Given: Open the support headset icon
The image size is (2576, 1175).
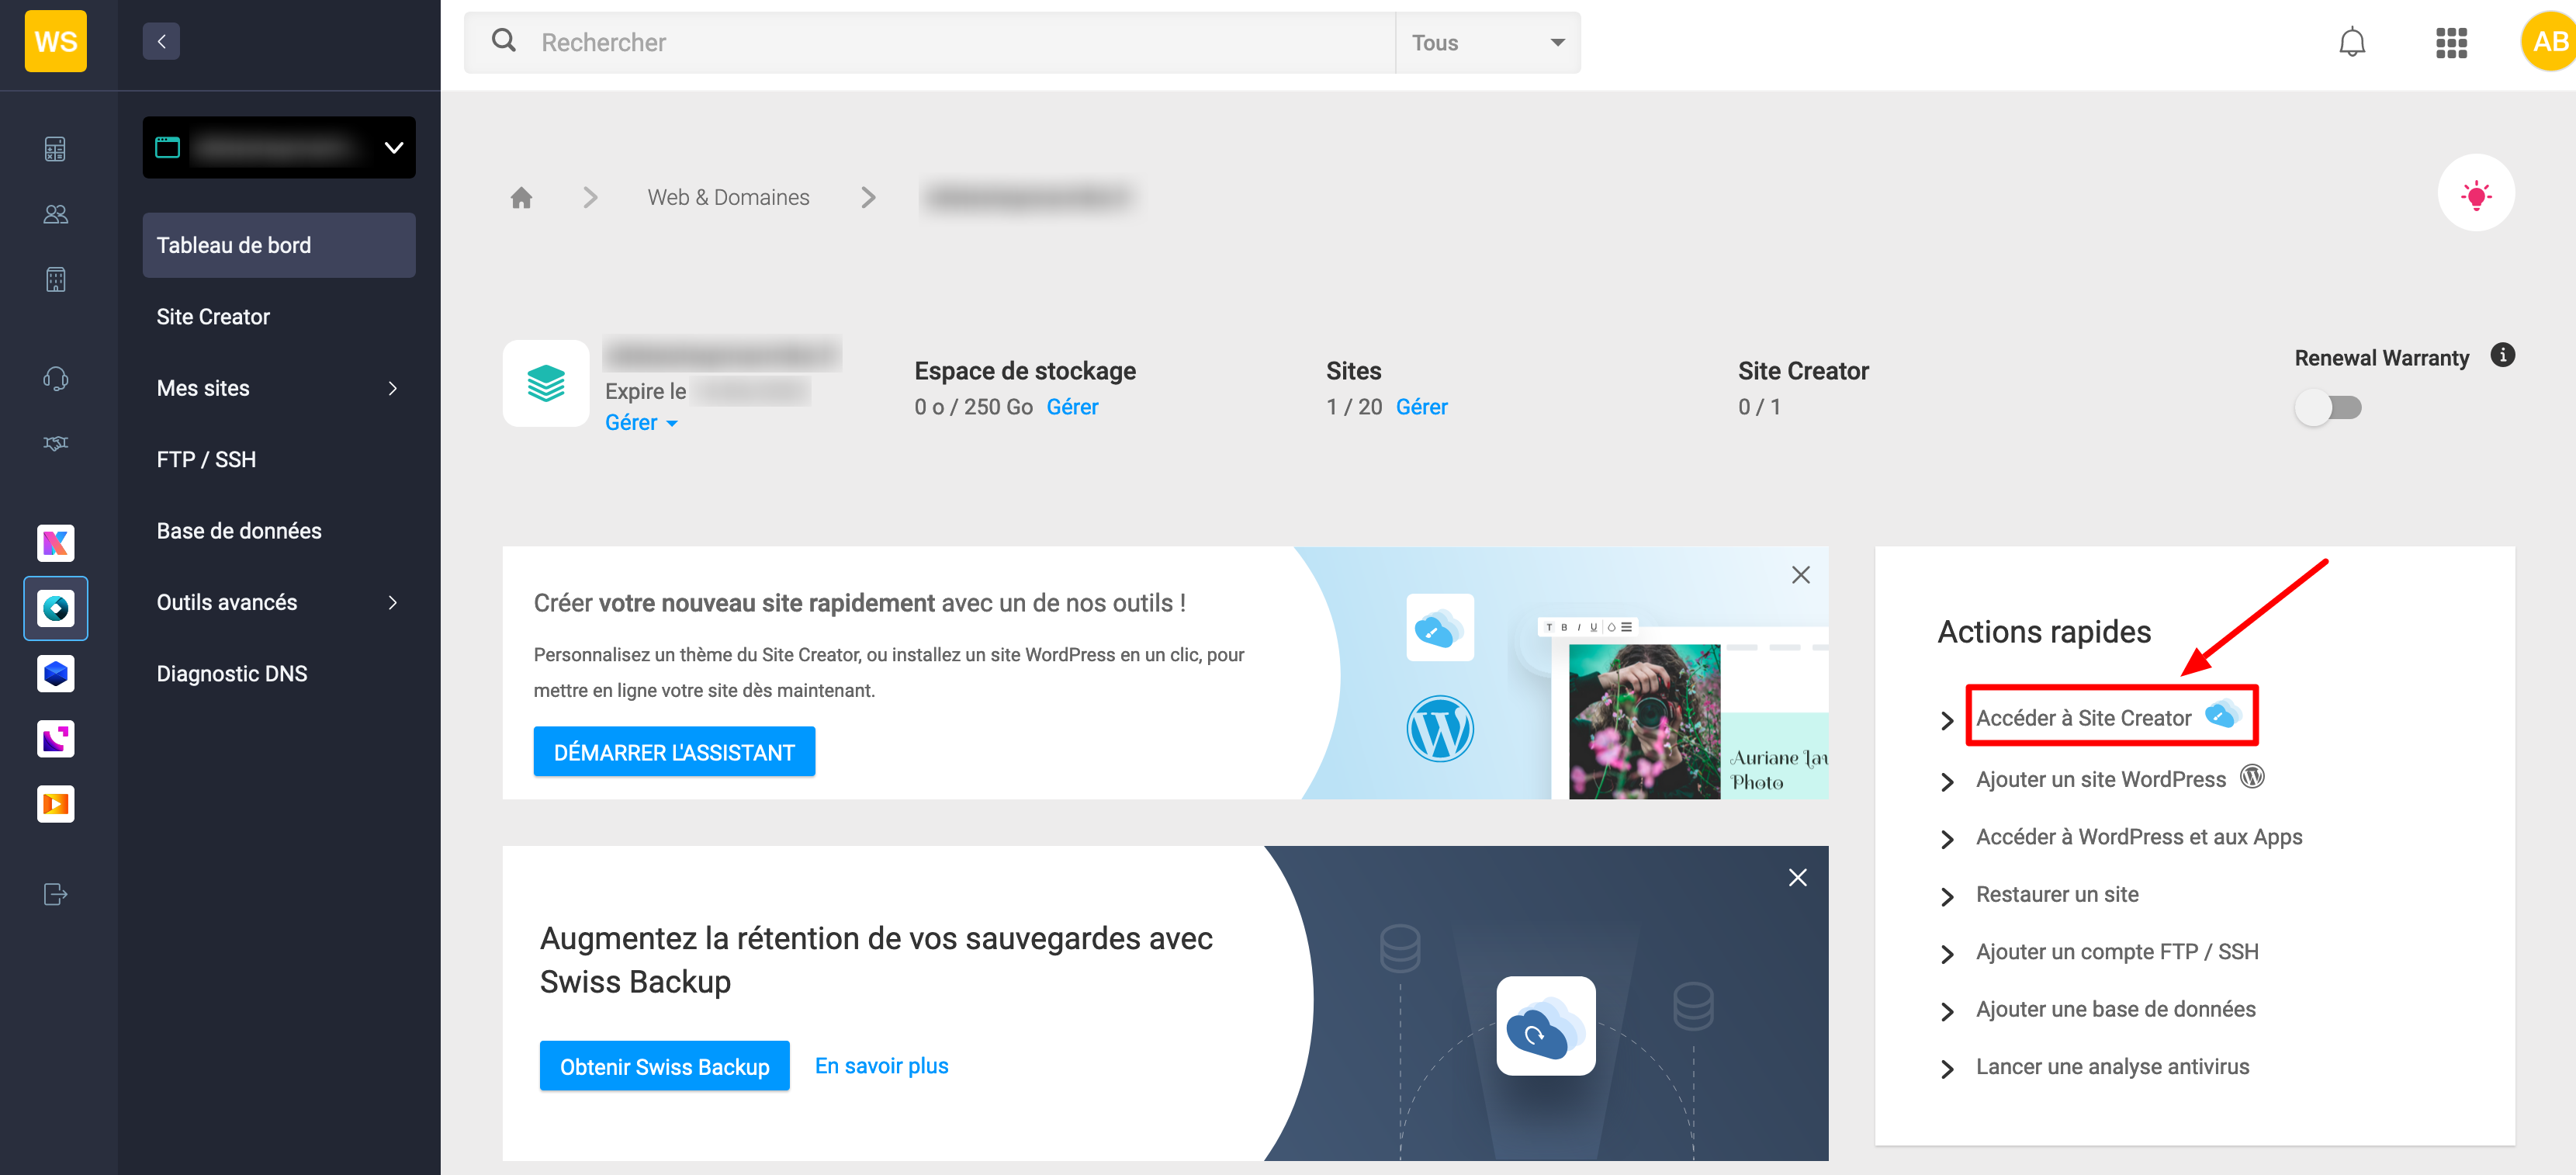Looking at the screenshot, I should click(x=56, y=378).
